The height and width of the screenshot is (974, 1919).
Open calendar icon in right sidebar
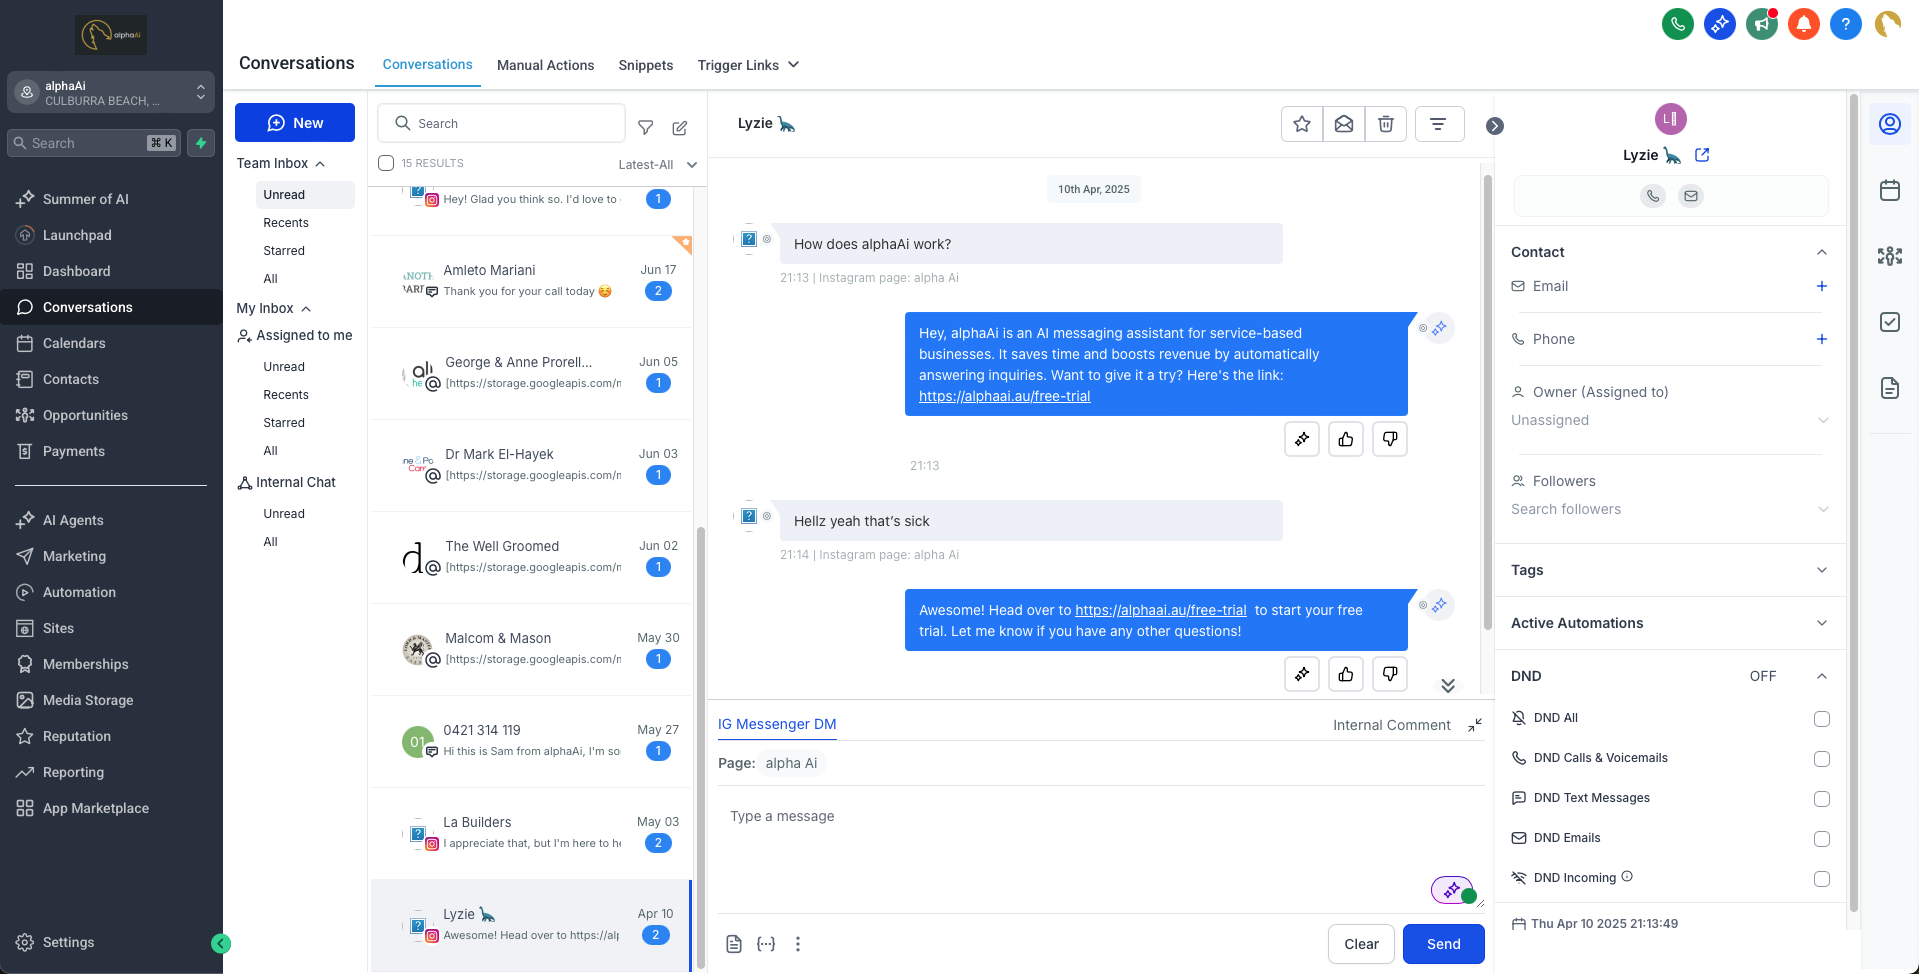tap(1889, 190)
